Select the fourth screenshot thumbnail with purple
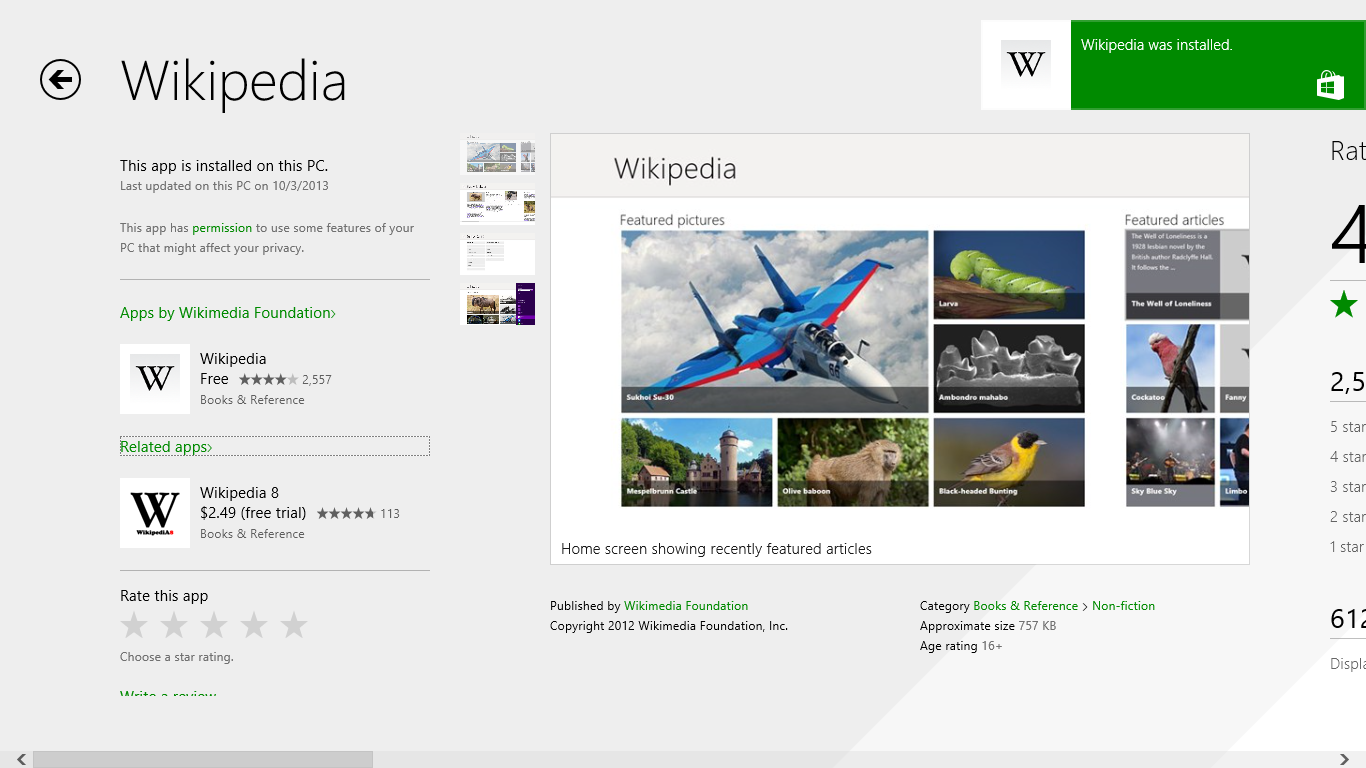The width and height of the screenshot is (1366, 768). [x=497, y=304]
